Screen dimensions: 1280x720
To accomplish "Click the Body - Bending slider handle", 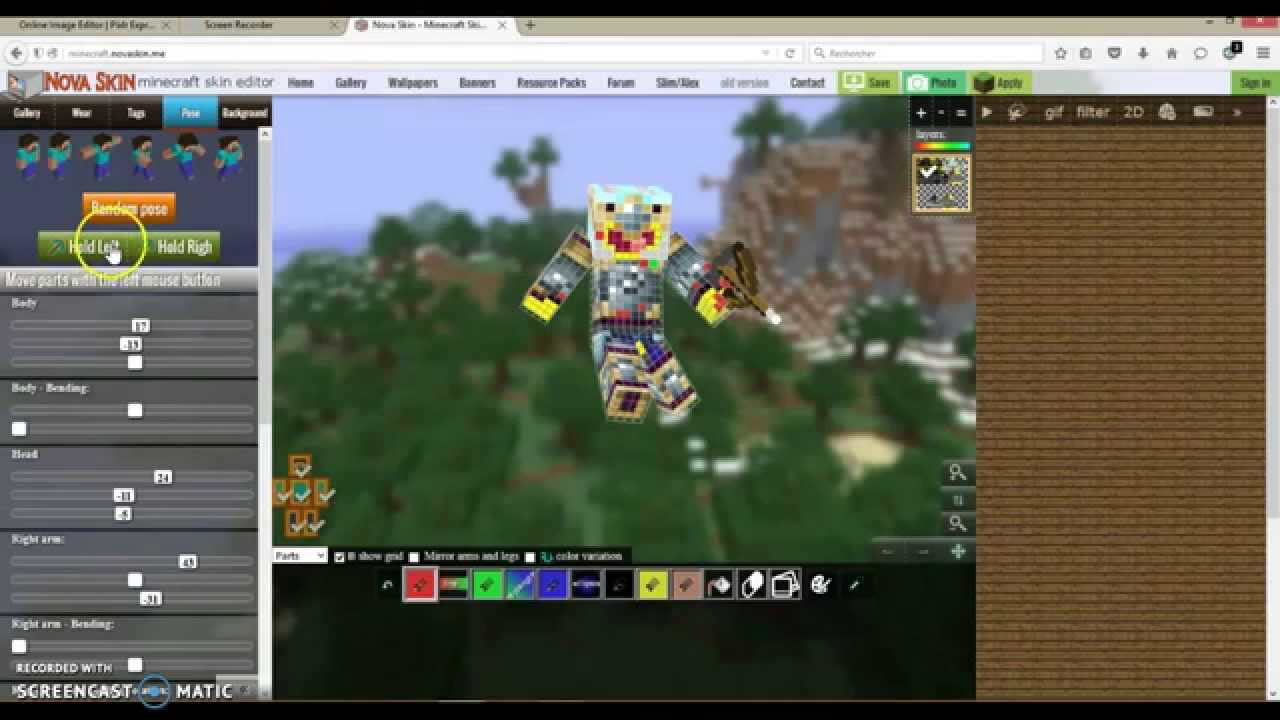I will (x=135, y=410).
